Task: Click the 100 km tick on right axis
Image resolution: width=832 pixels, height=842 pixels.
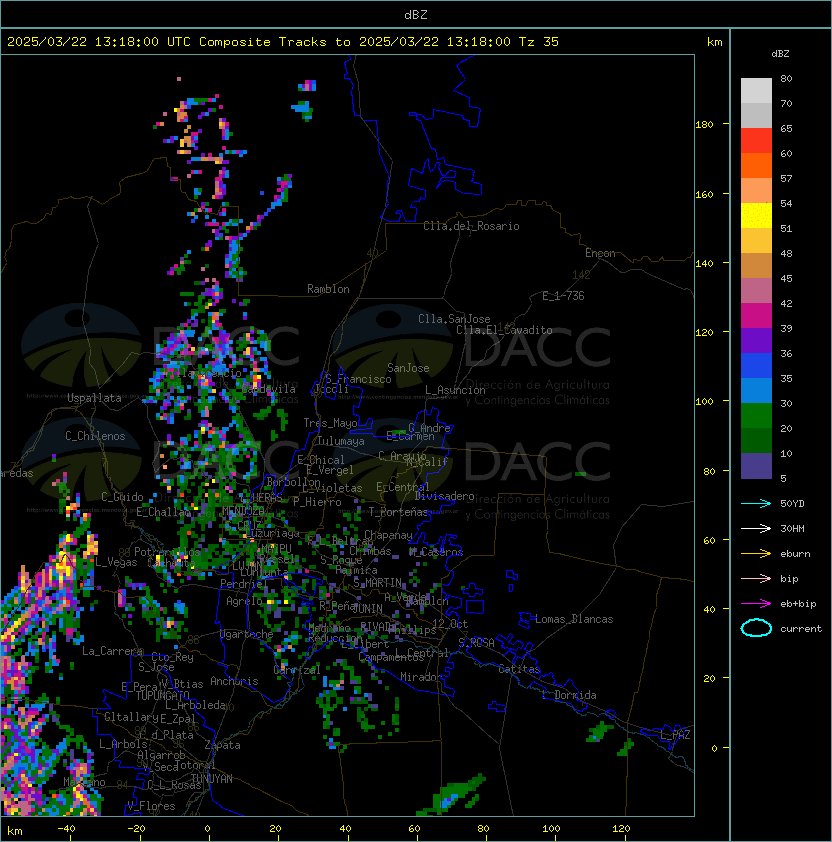Action: [704, 401]
